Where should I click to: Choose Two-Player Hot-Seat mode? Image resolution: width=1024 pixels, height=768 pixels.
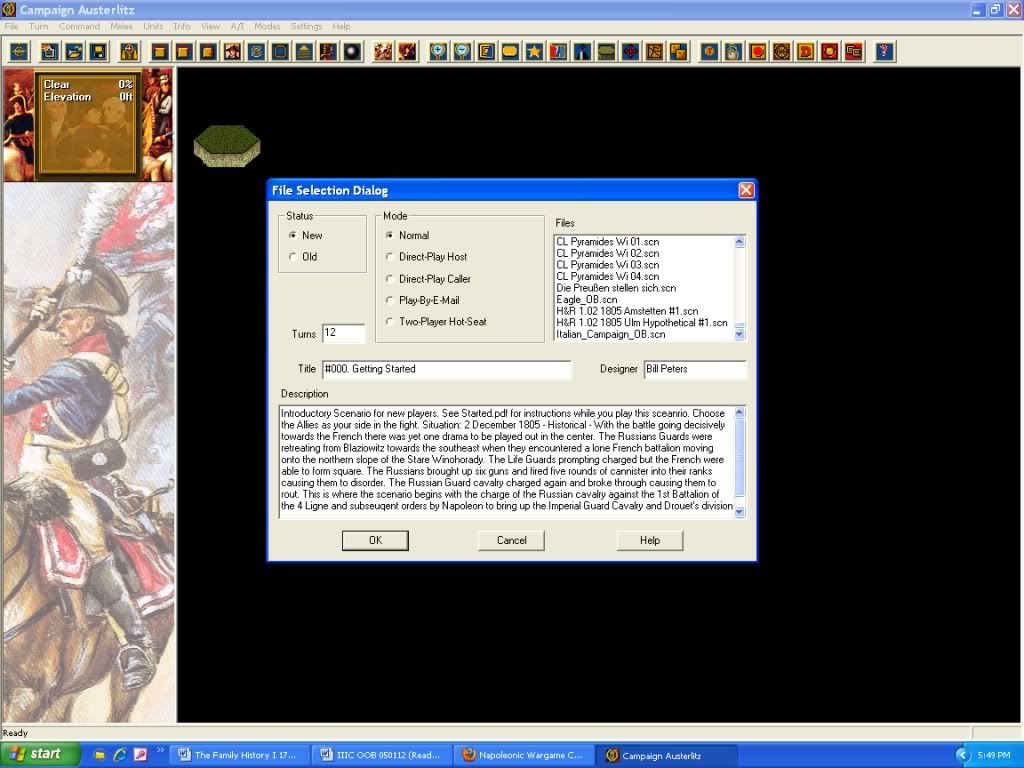click(x=390, y=322)
